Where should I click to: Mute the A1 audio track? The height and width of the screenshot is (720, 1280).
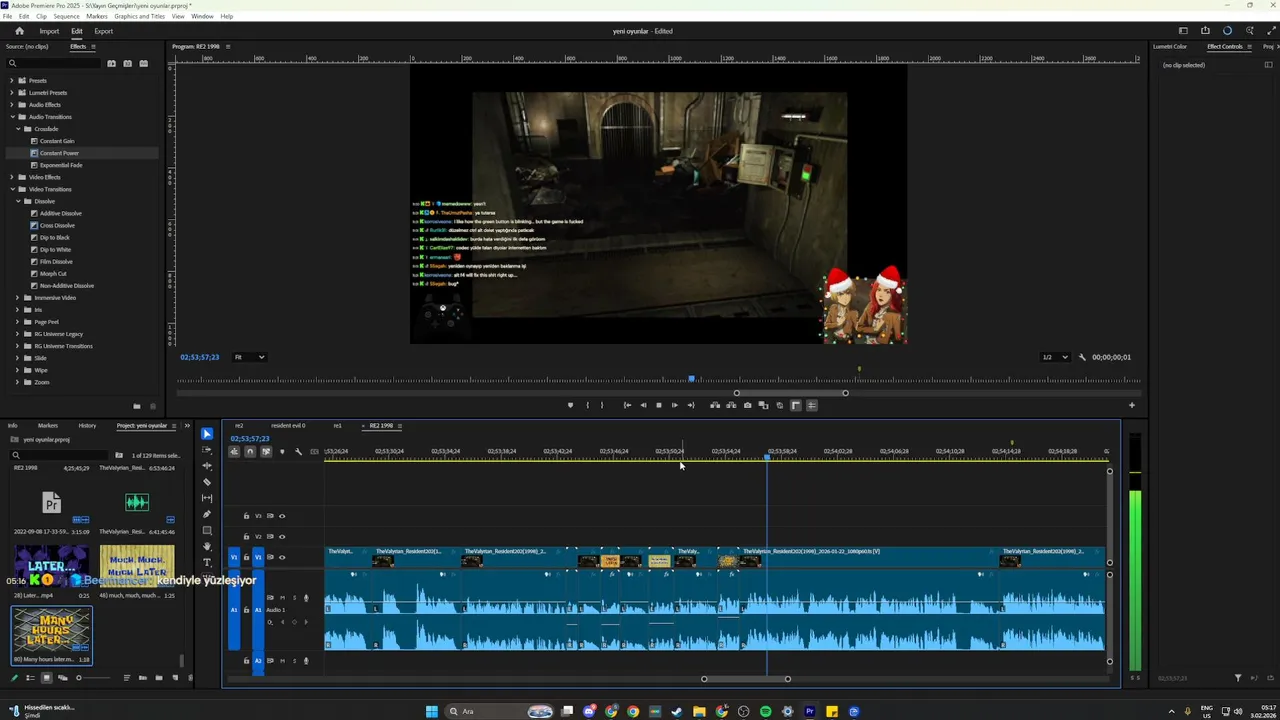click(283, 598)
